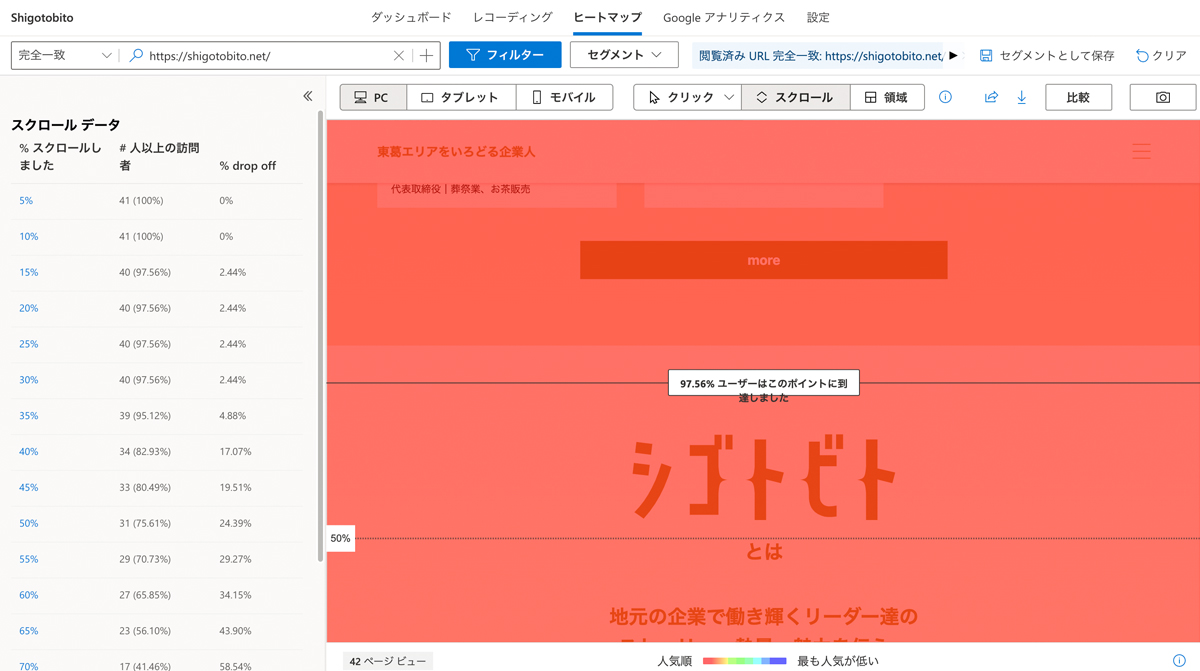Click the 65% scroll depth link
Screen dimensions: 1200x671
click(x=28, y=631)
